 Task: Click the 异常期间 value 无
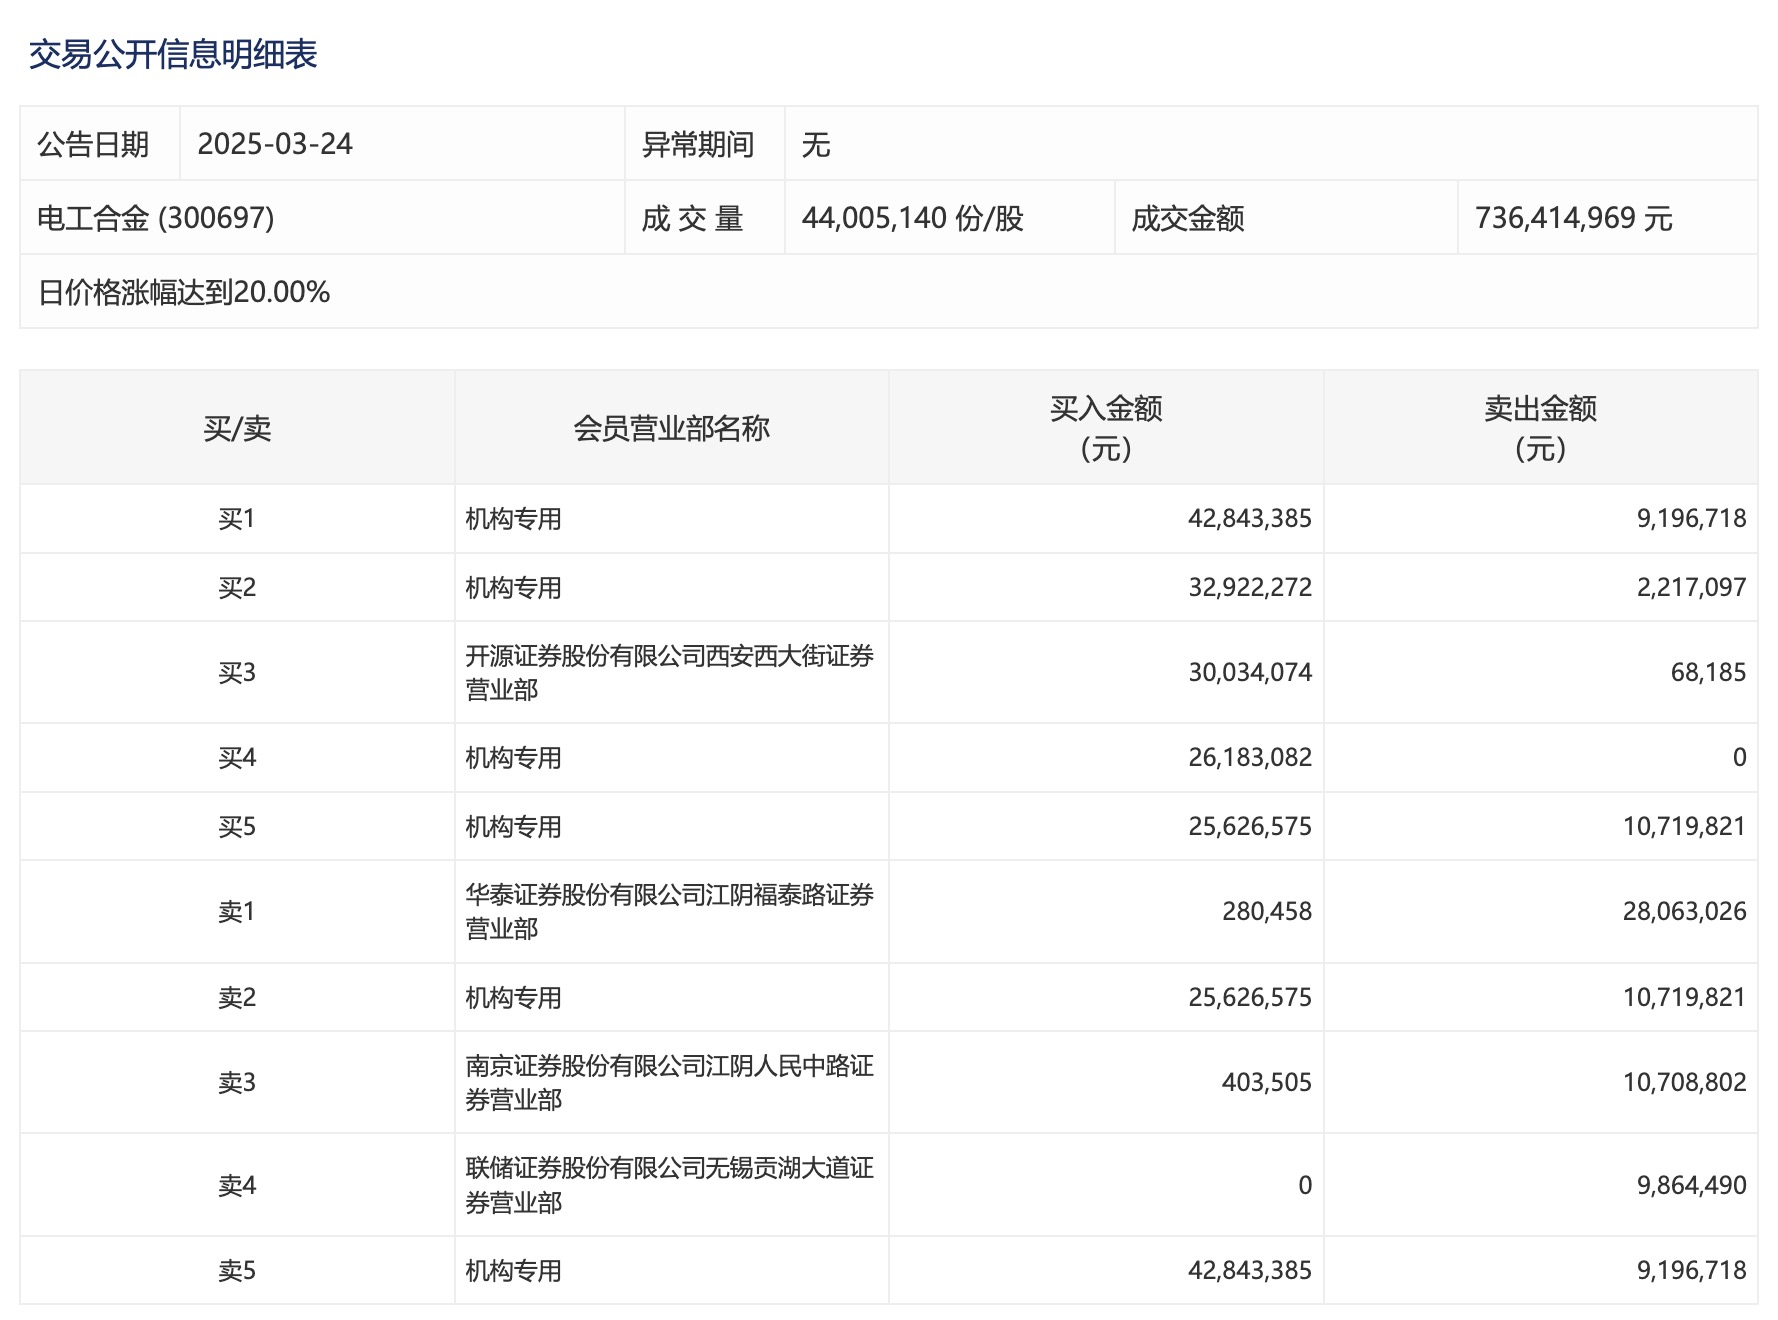(816, 145)
